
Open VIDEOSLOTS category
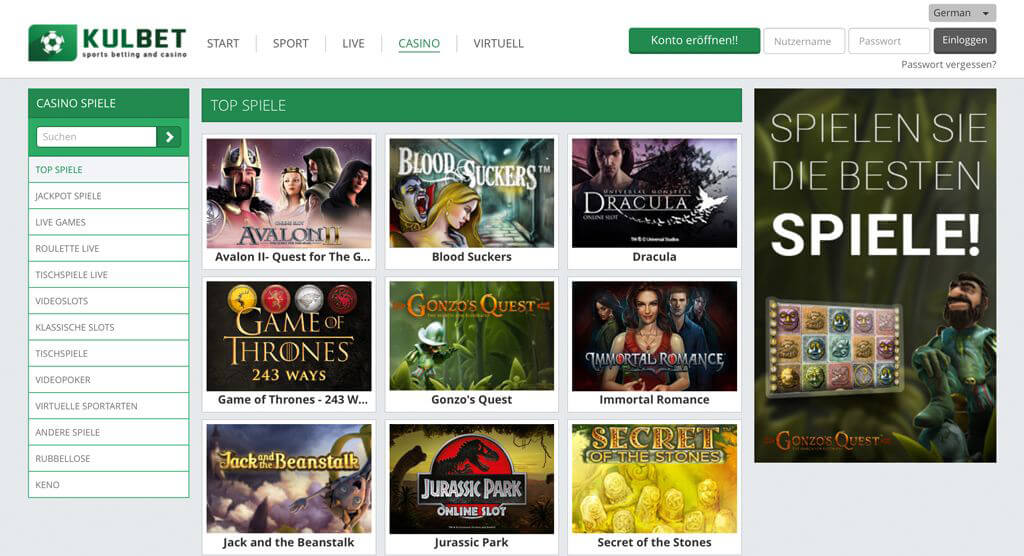pyautogui.click(x=108, y=301)
